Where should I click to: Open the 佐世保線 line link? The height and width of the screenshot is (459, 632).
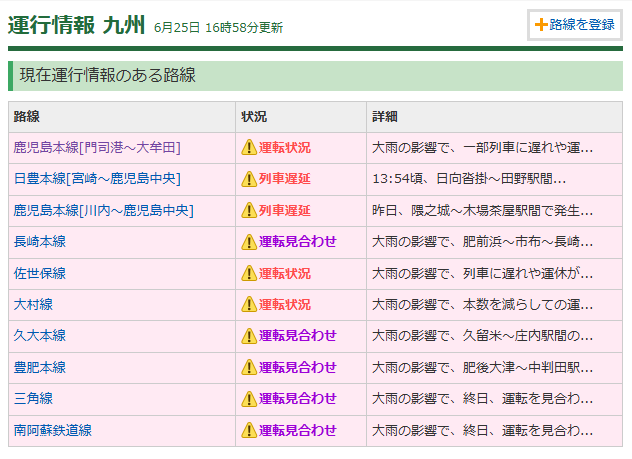tap(40, 273)
